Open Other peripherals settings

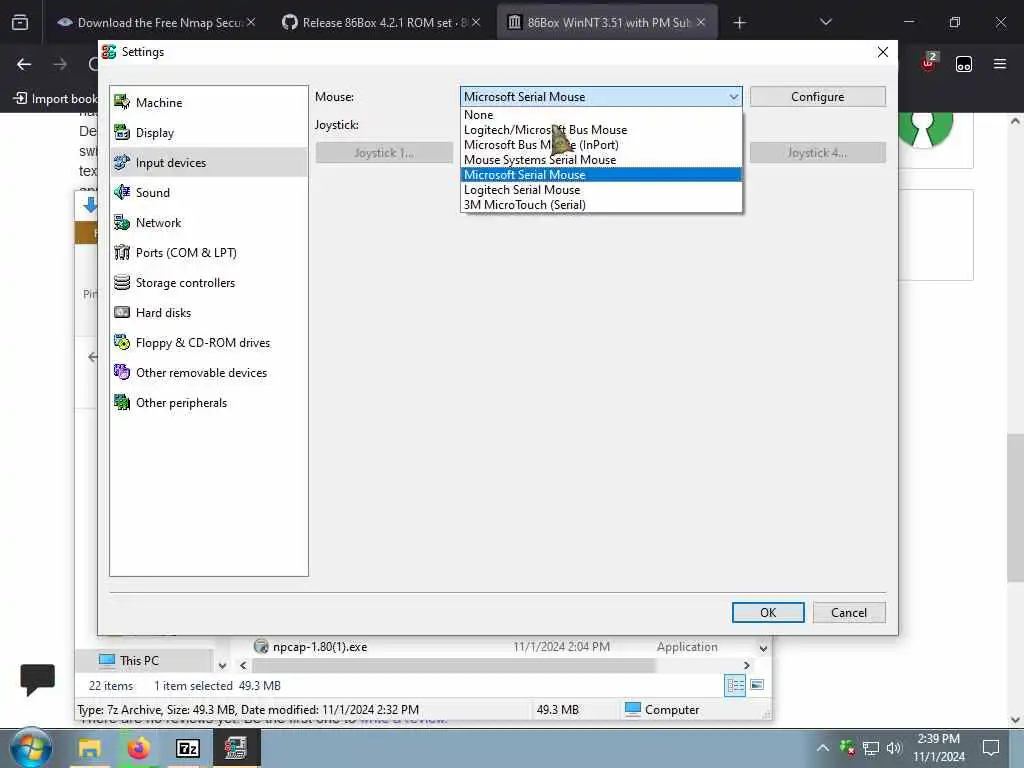tap(209, 403)
